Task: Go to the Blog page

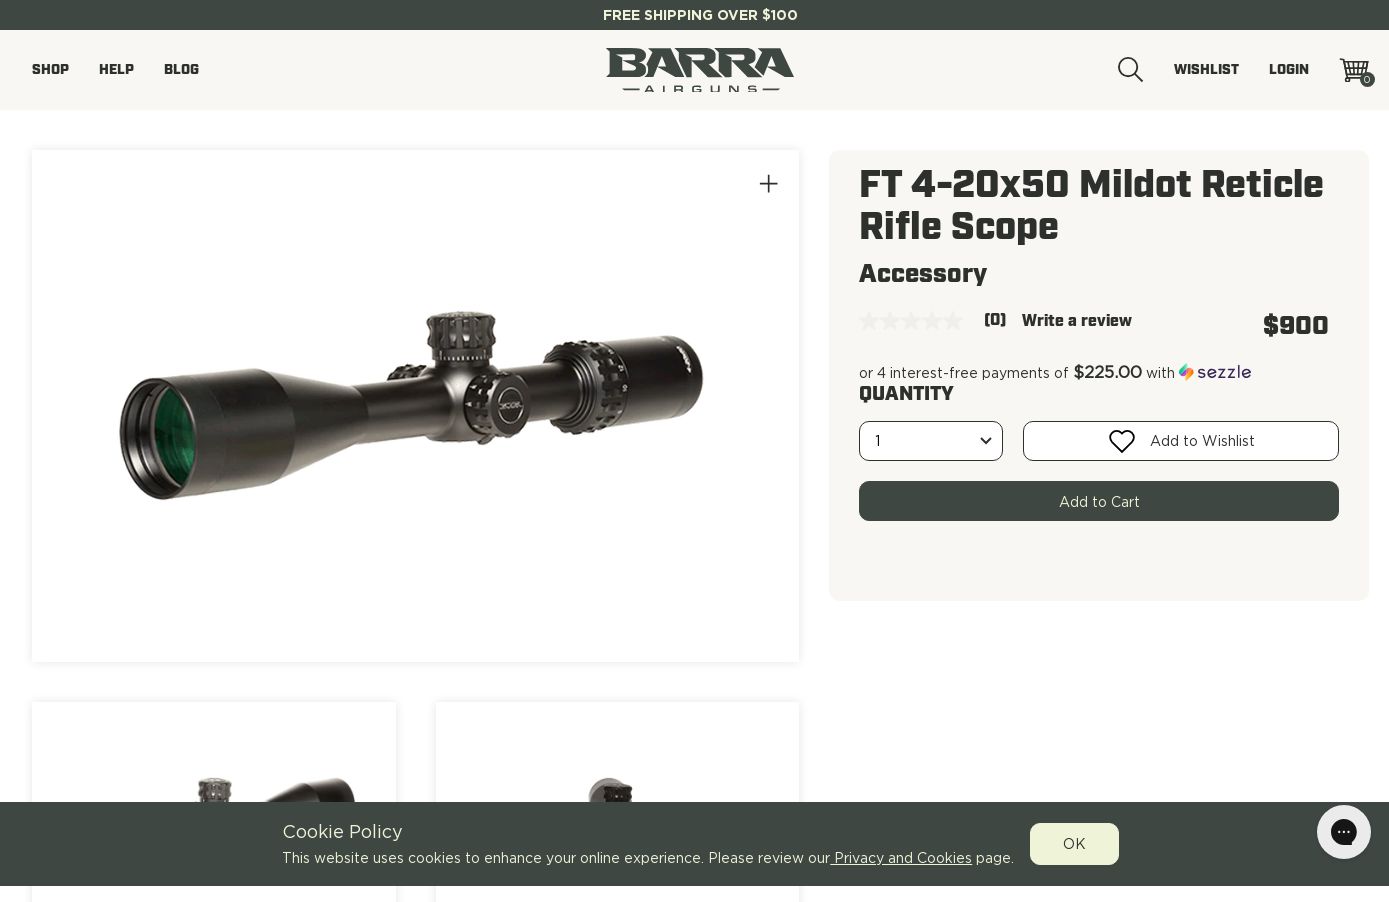Action: [181, 70]
